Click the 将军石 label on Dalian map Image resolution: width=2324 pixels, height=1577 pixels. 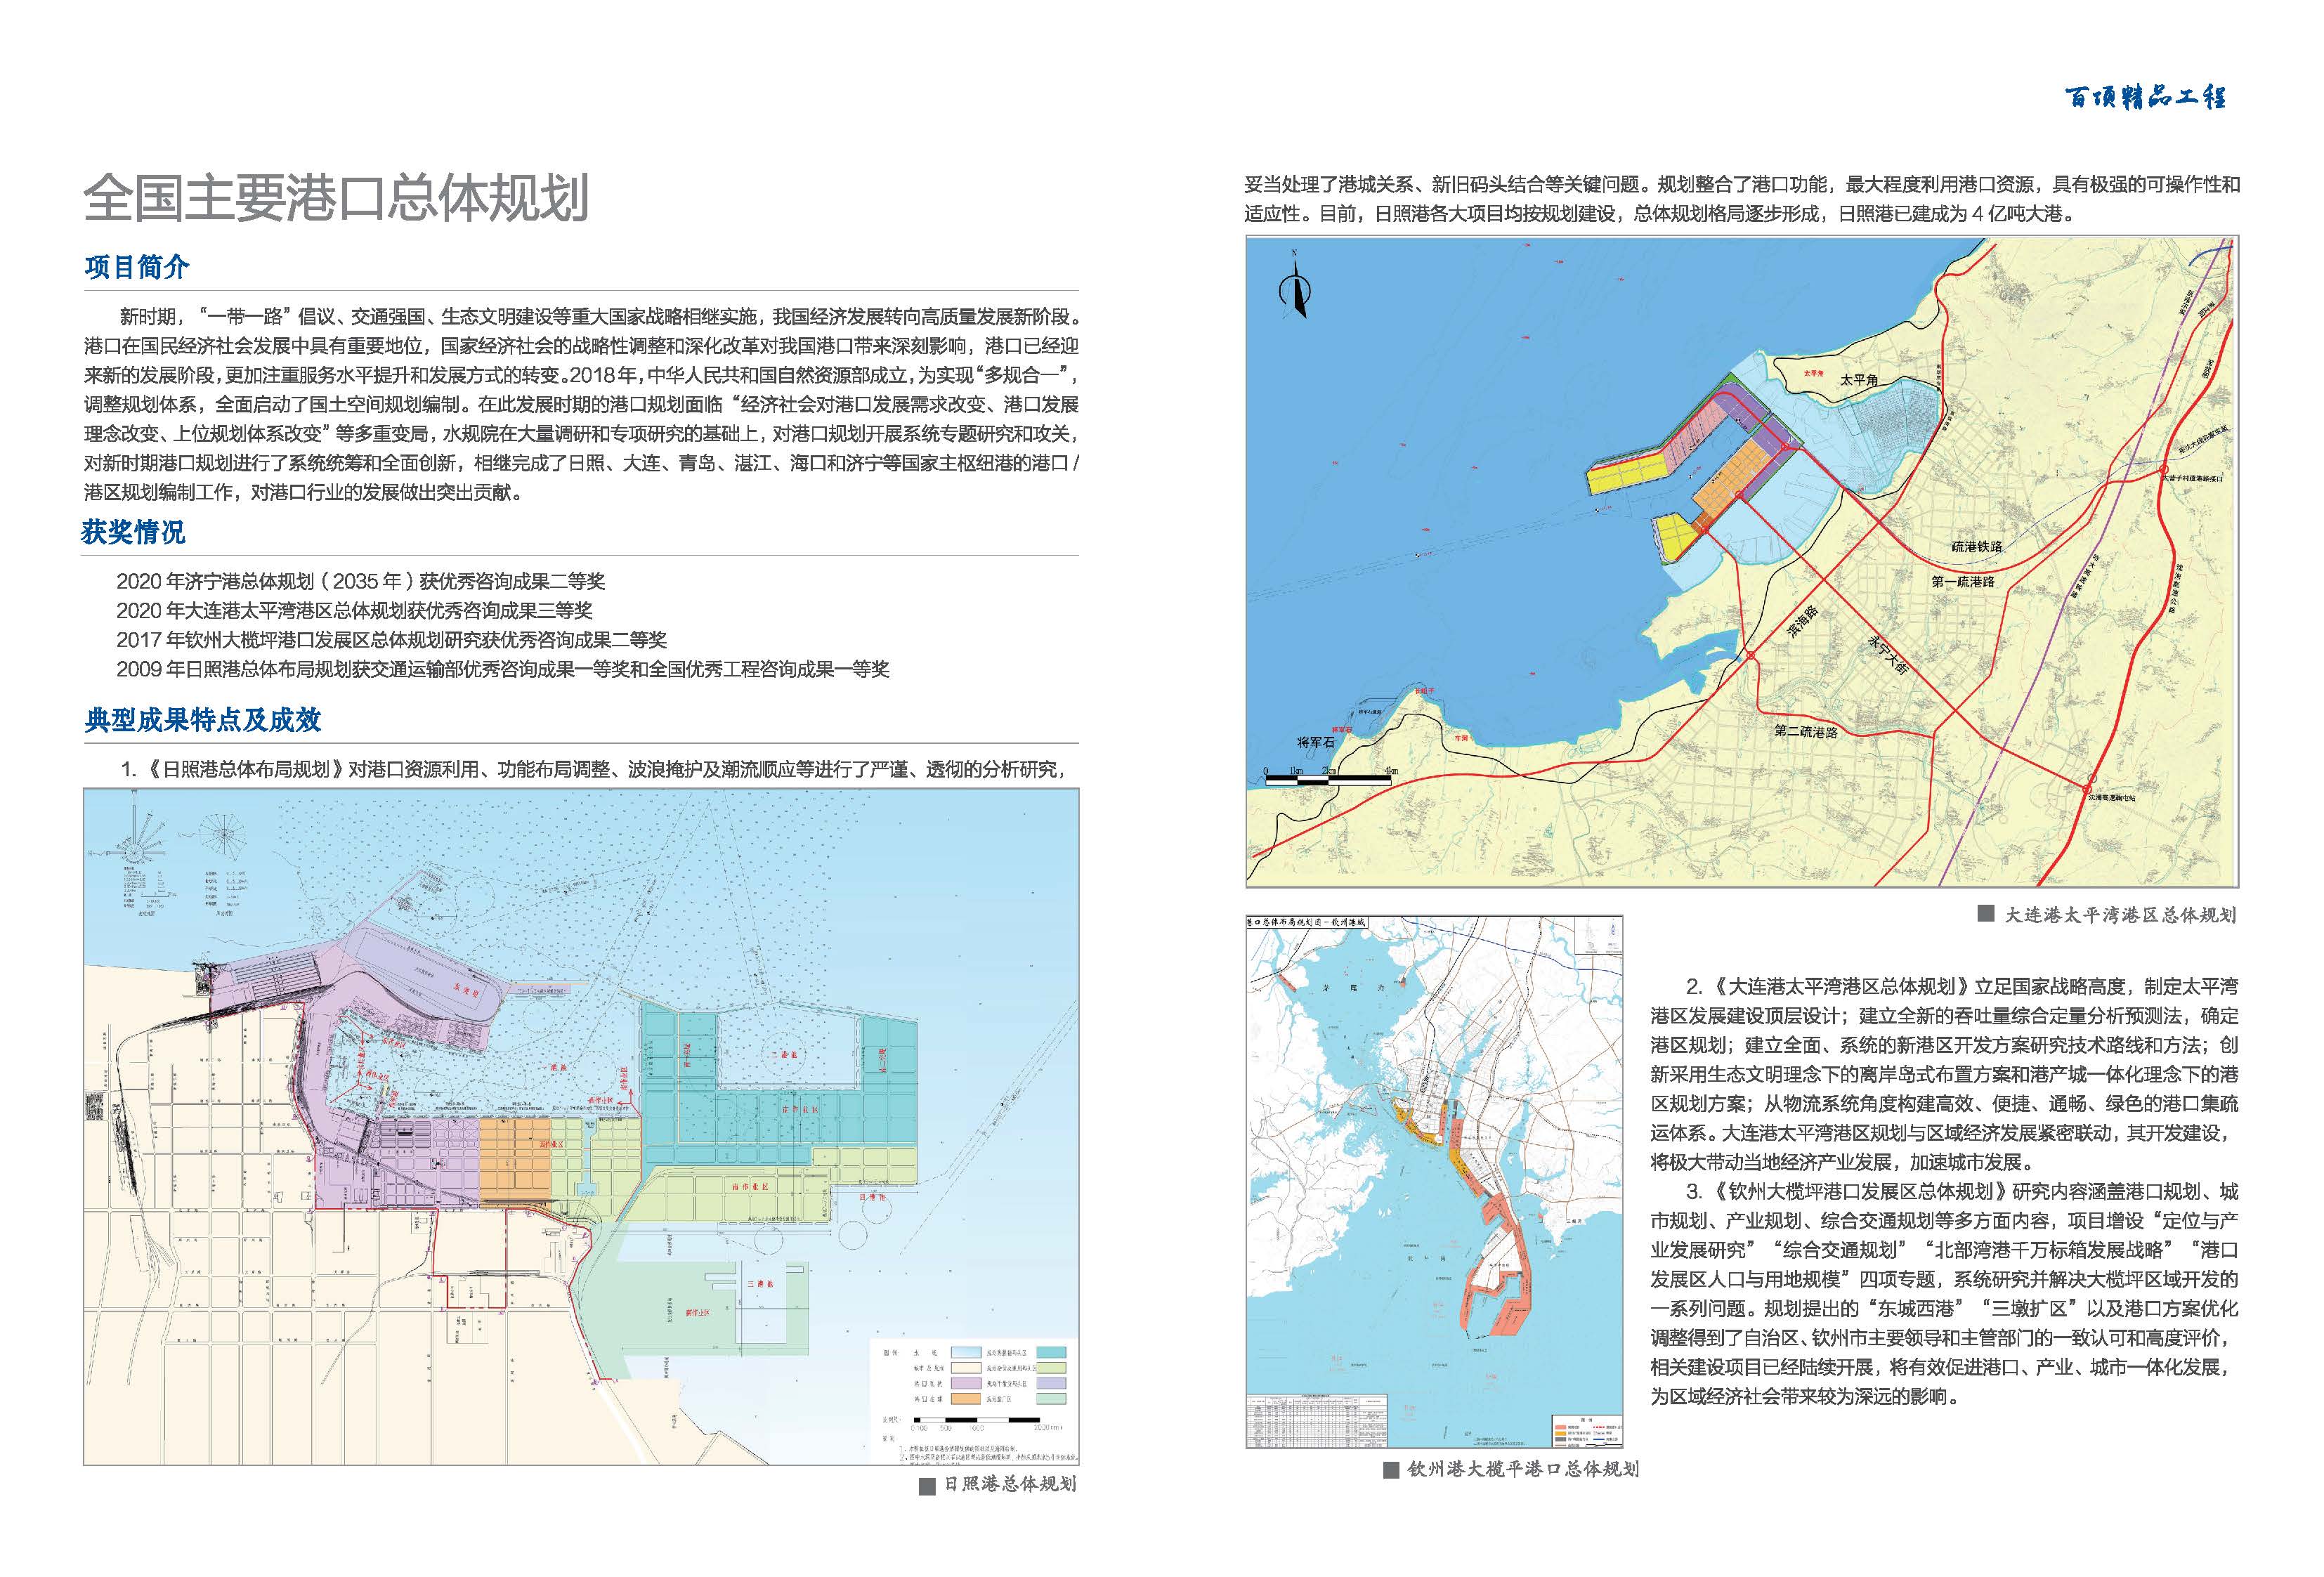1316,743
